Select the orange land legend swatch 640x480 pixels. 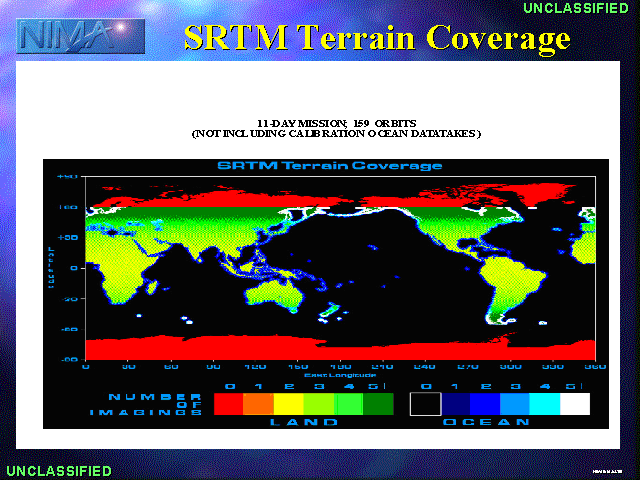pyautogui.click(x=259, y=404)
